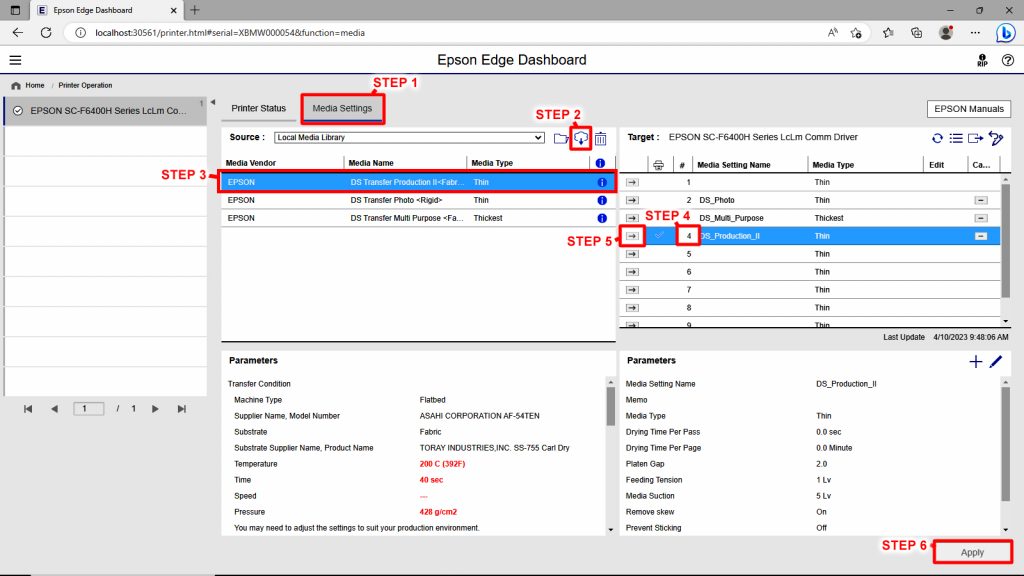
Task: Cancel DS_Multi_Purpose setting with minus button
Action: click(x=981, y=218)
